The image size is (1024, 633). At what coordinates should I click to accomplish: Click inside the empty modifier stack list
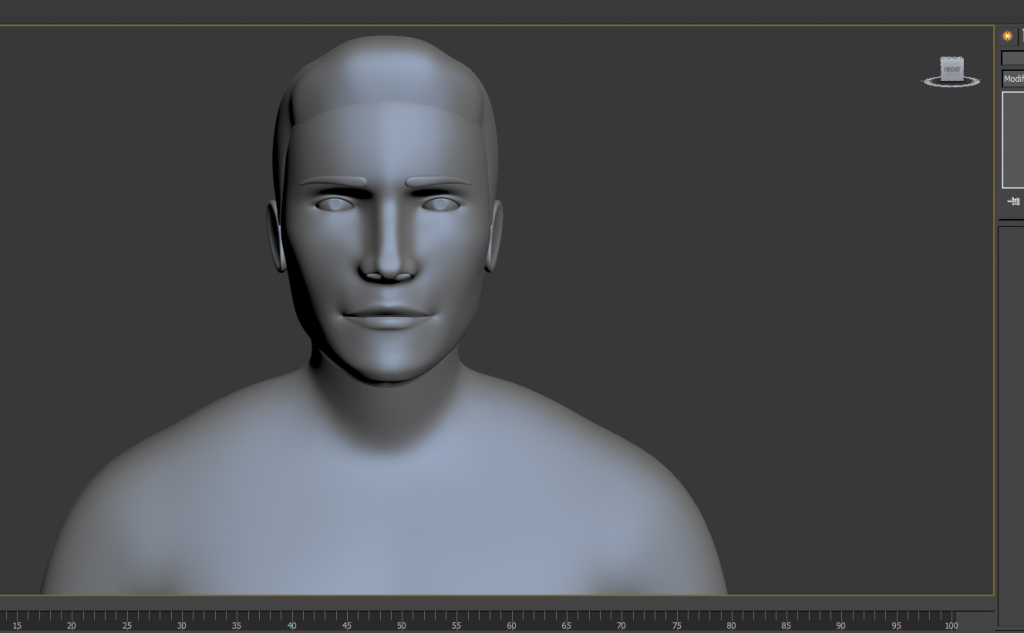(1013, 140)
